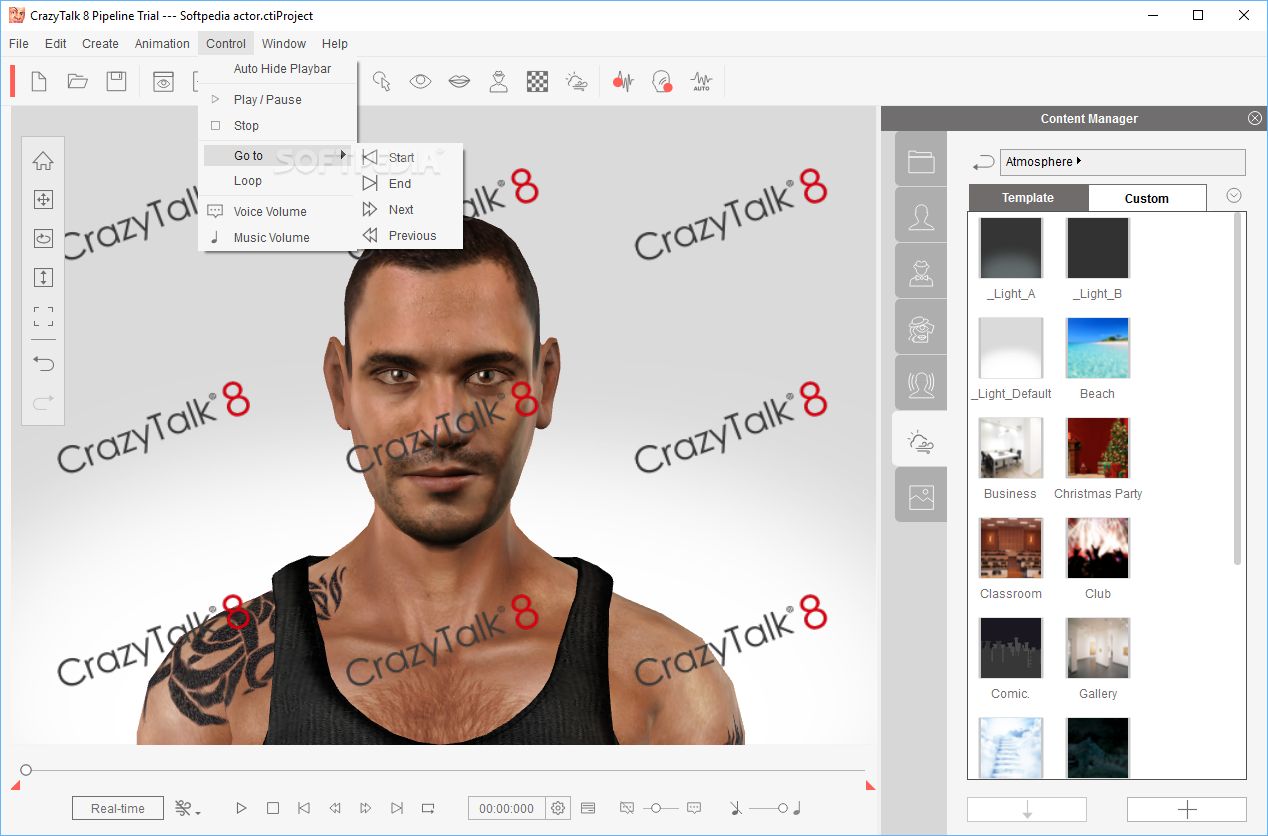Switch to the Custom tab
Image resolution: width=1268 pixels, height=836 pixels.
click(1147, 198)
